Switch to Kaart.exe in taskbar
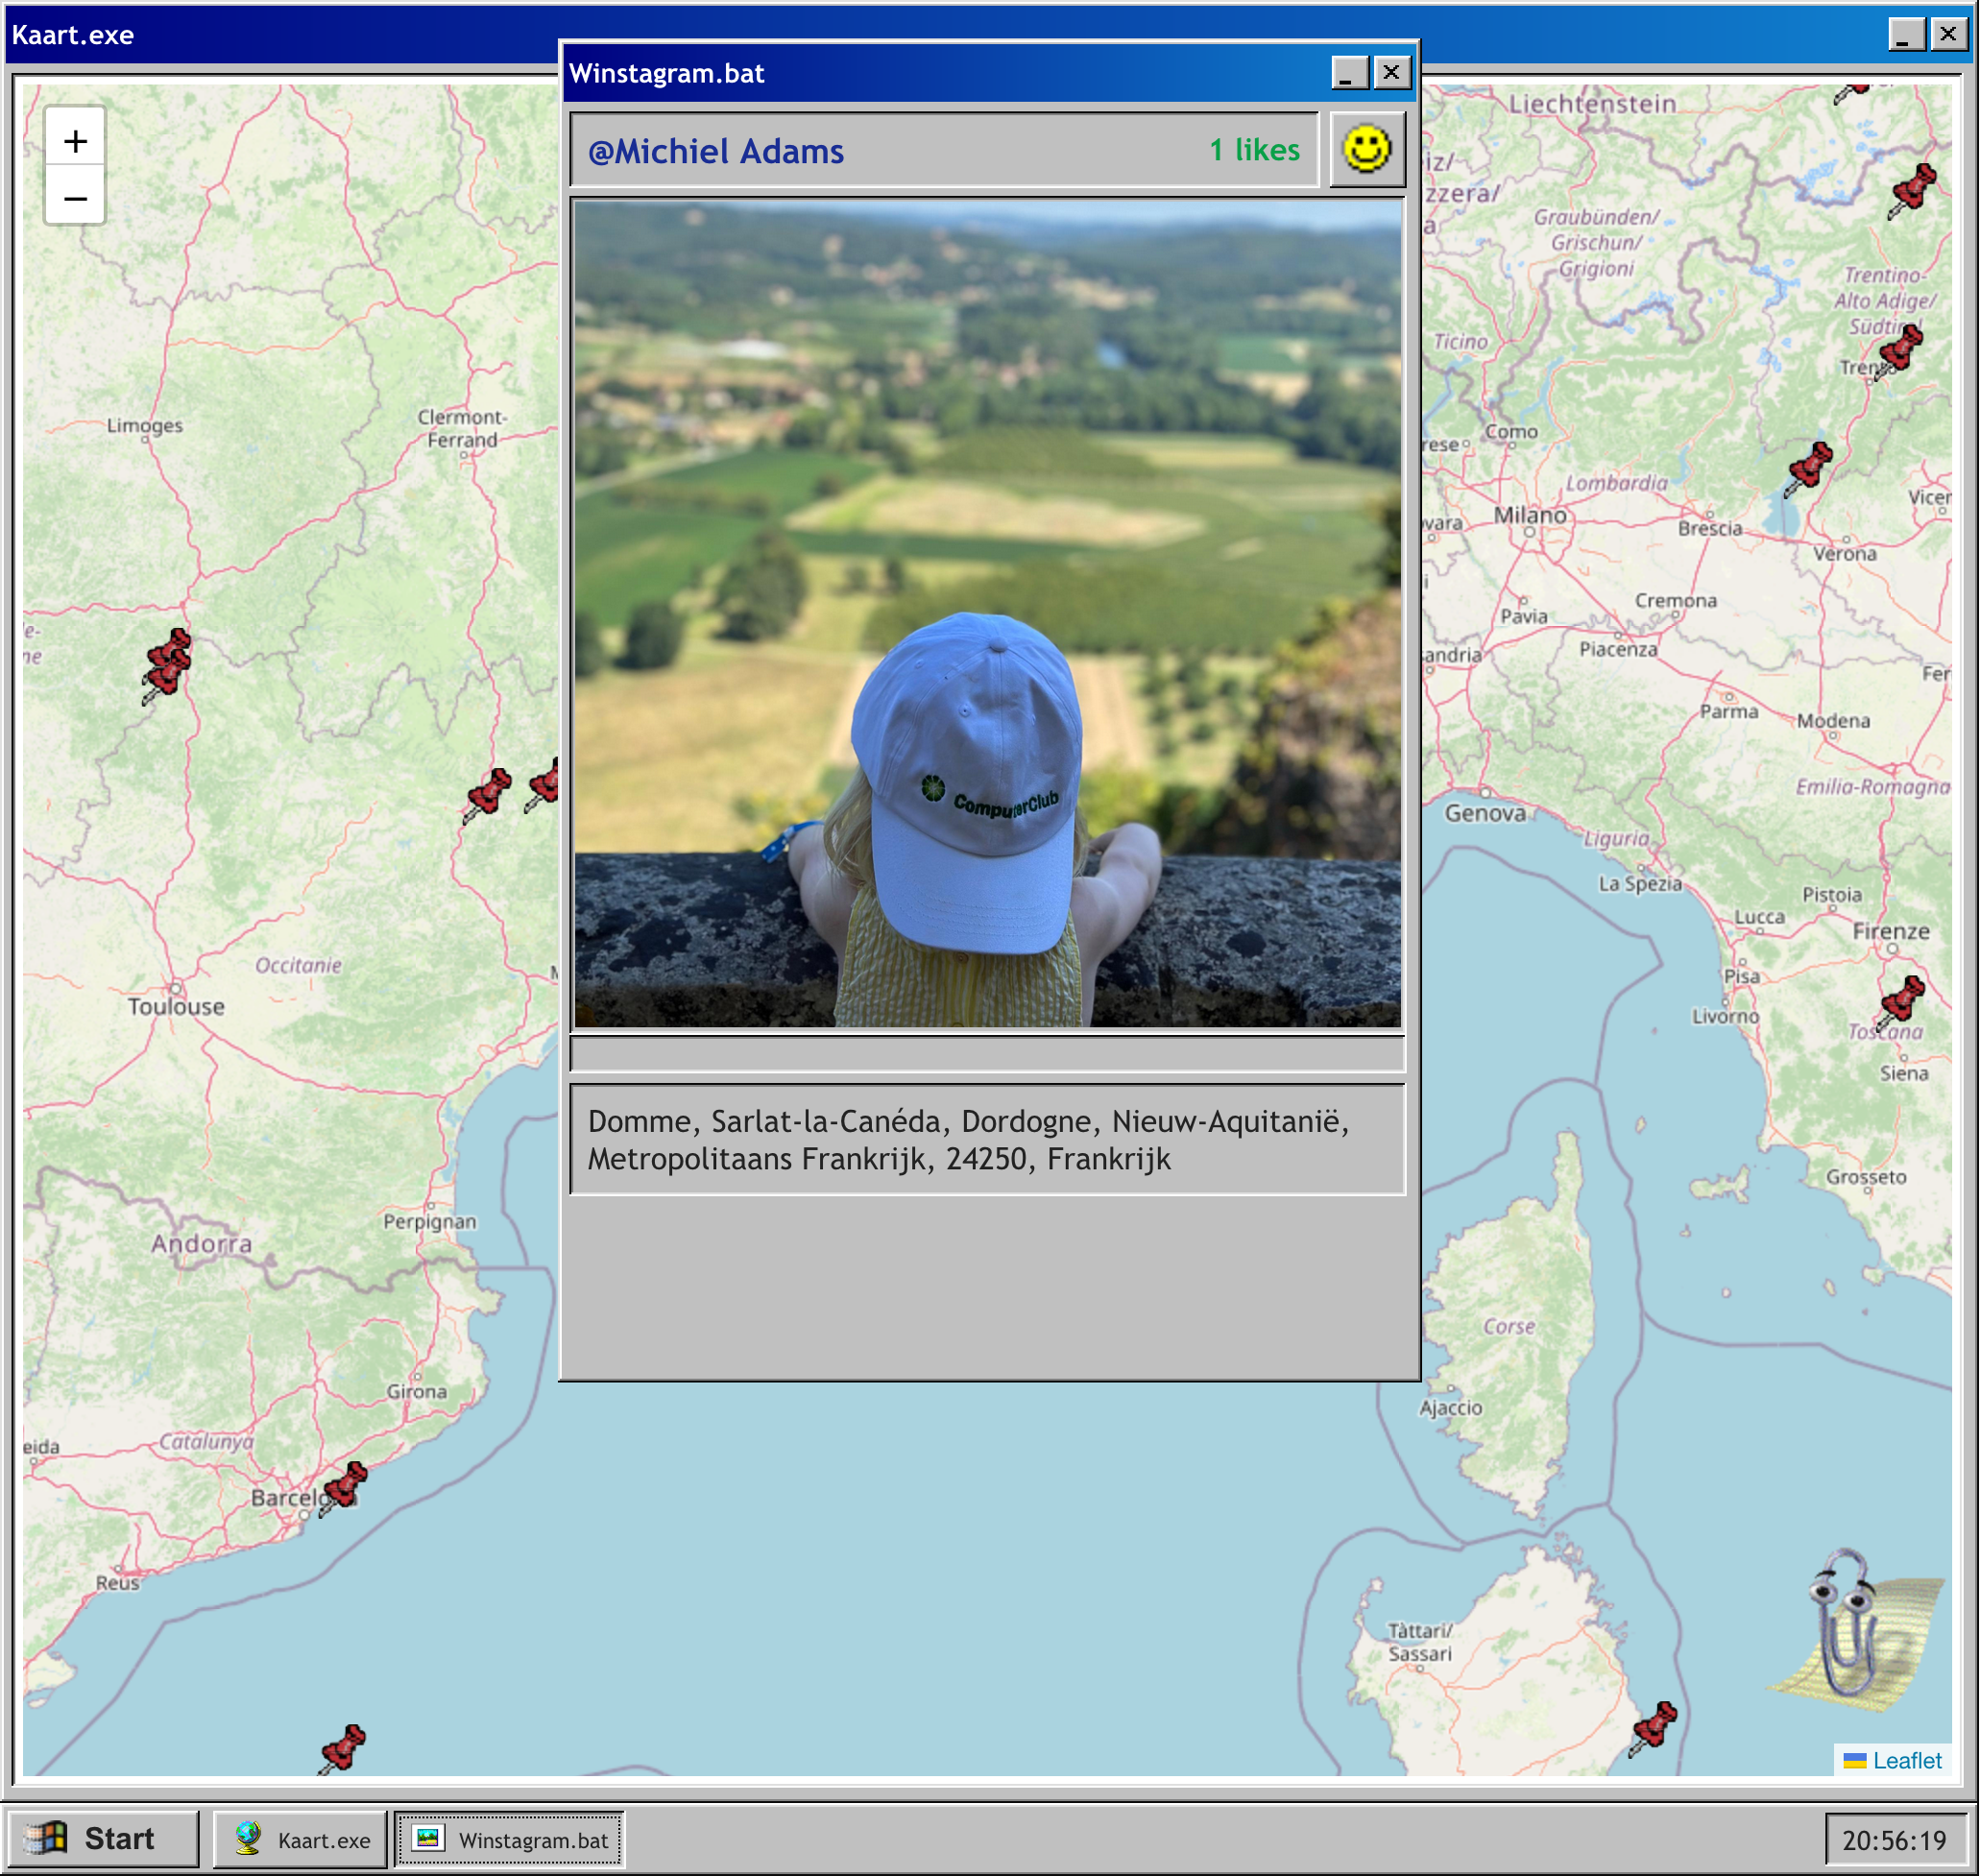Viewport: 1980px width, 1876px height. pyautogui.click(x=301, y=1839)
